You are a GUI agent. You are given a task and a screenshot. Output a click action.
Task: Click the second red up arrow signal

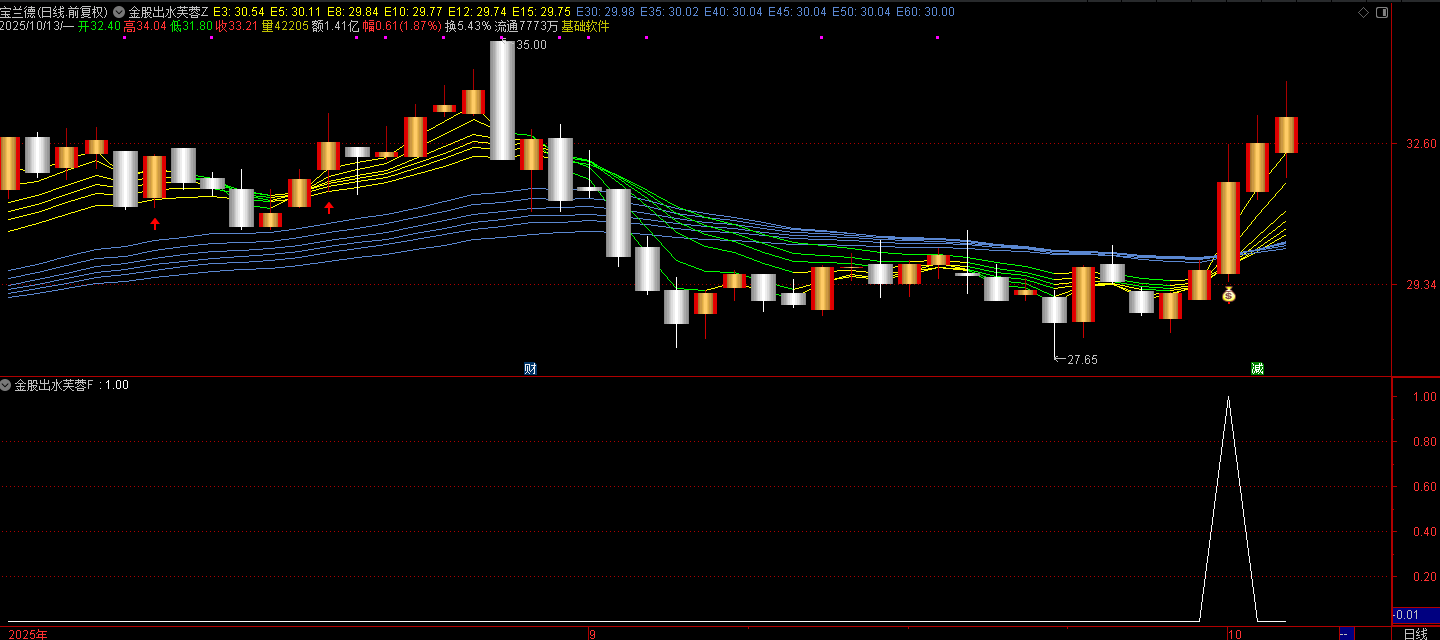coord(329,207)
